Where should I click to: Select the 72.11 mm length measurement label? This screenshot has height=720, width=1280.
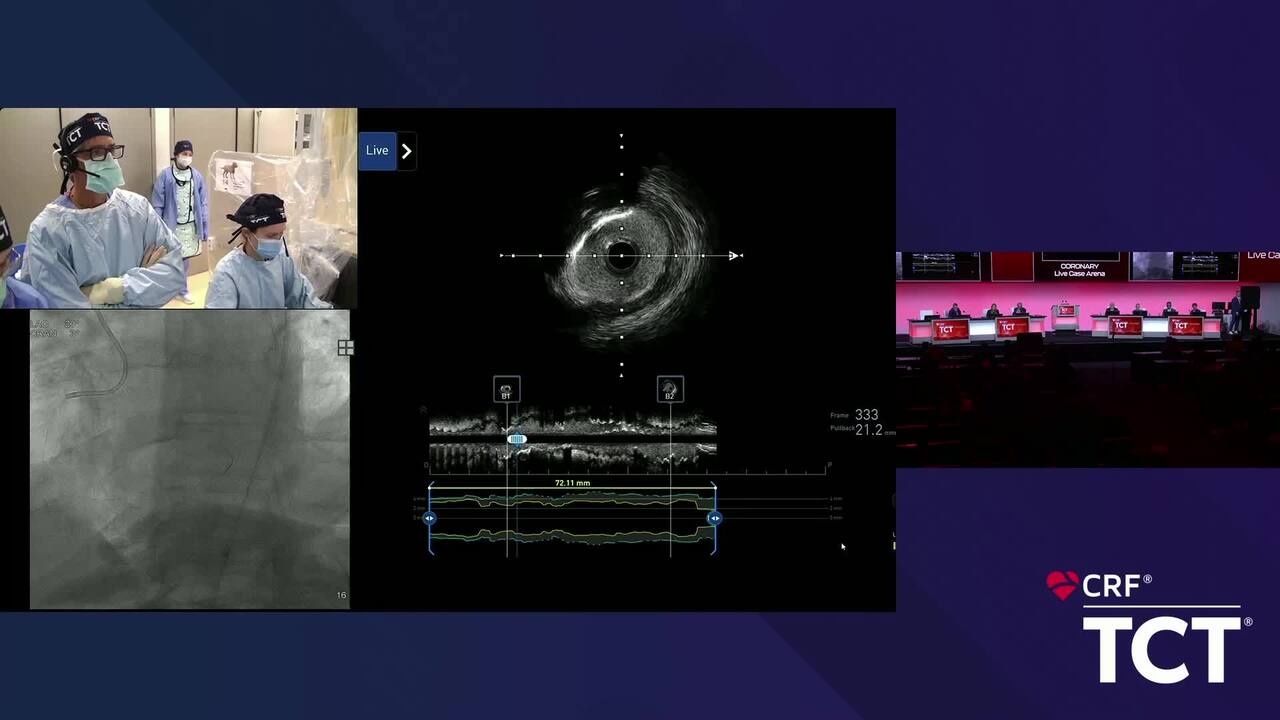point(572,483)
